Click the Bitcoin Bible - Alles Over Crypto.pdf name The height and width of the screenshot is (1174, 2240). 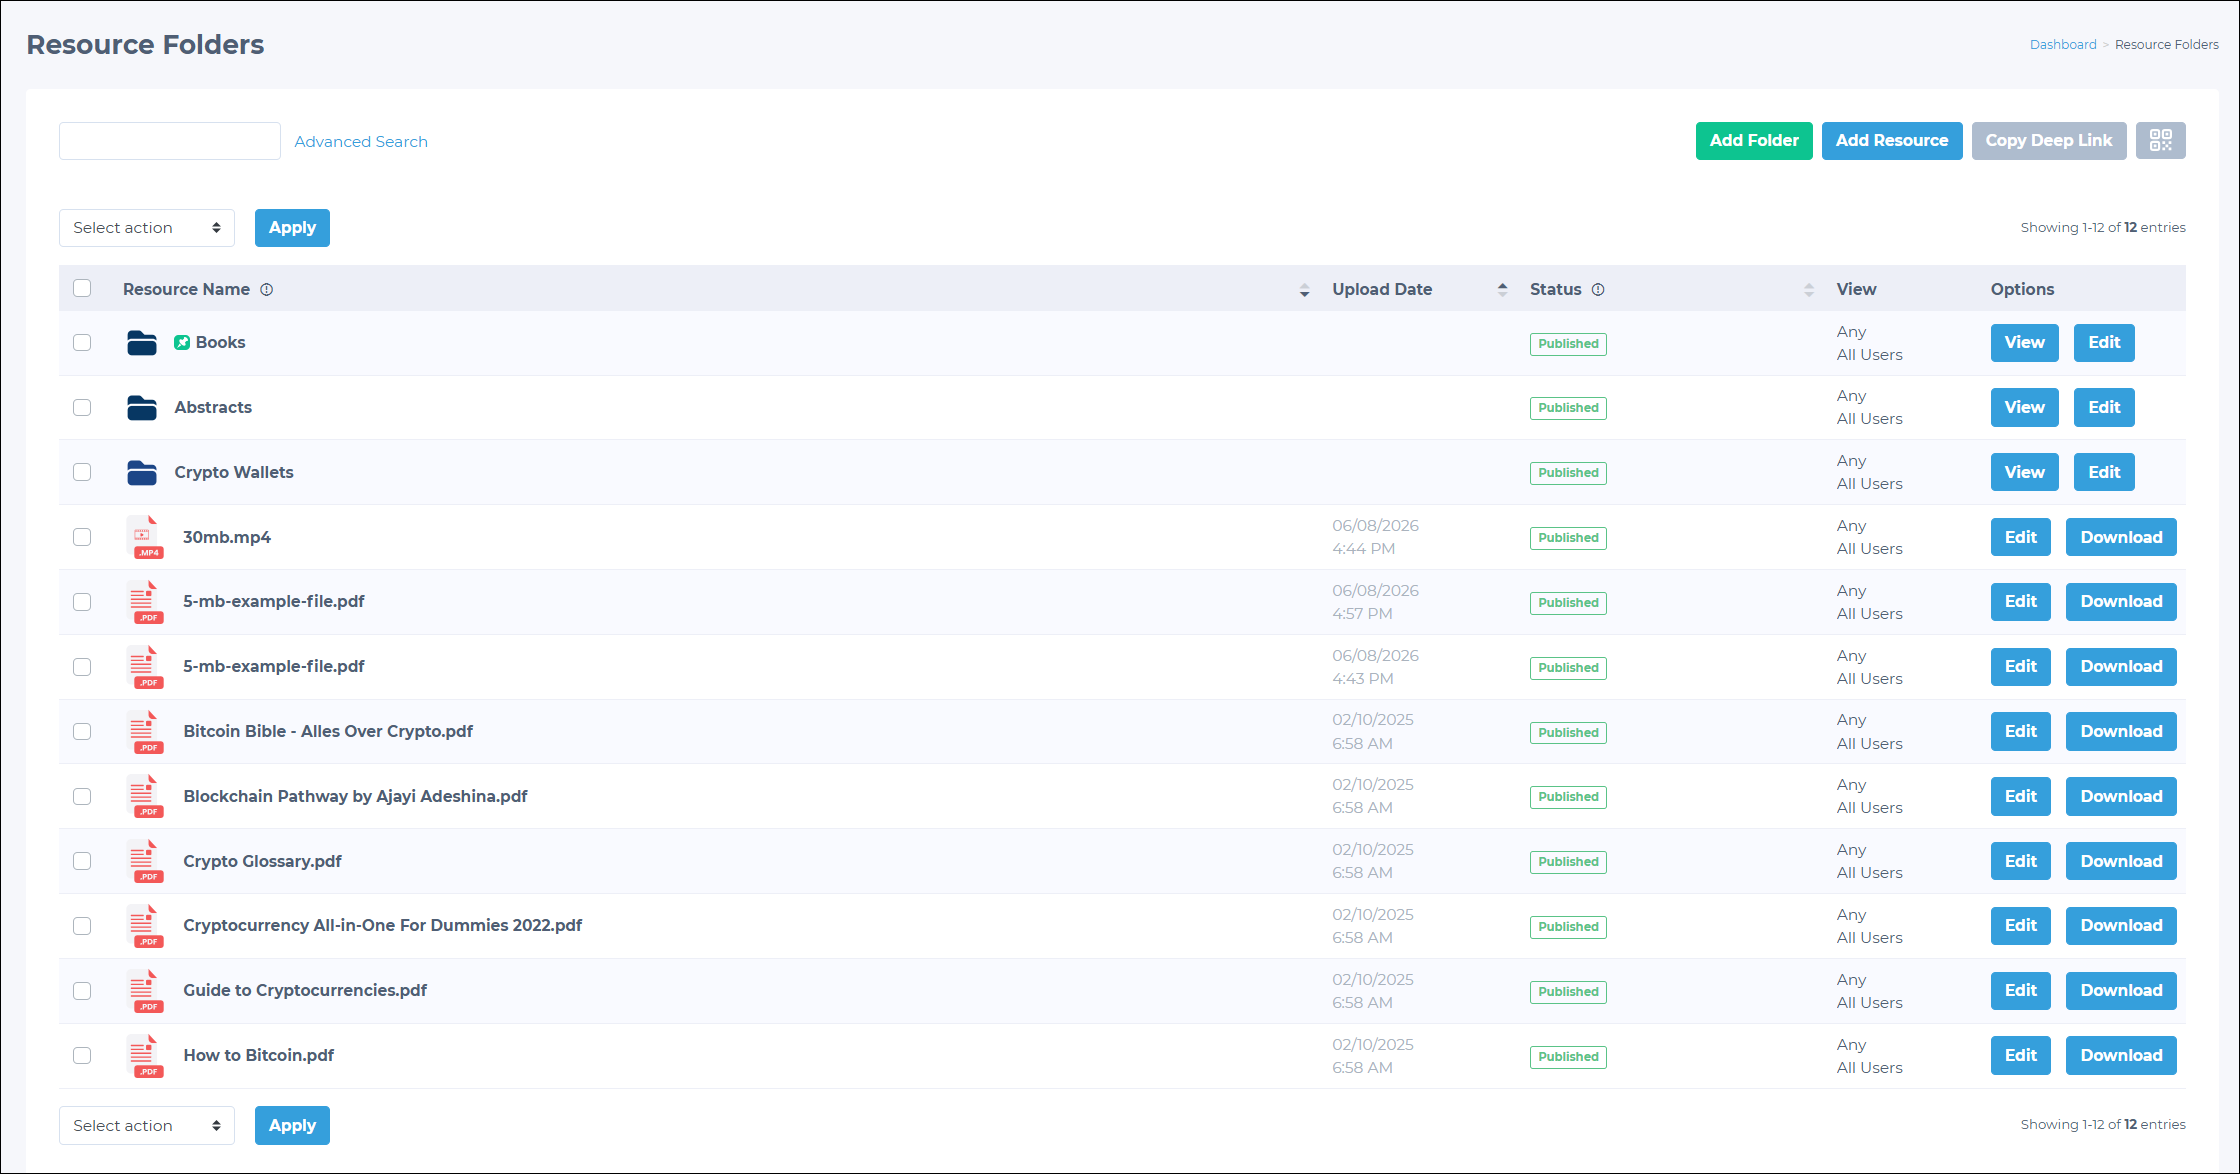(328, 732)
